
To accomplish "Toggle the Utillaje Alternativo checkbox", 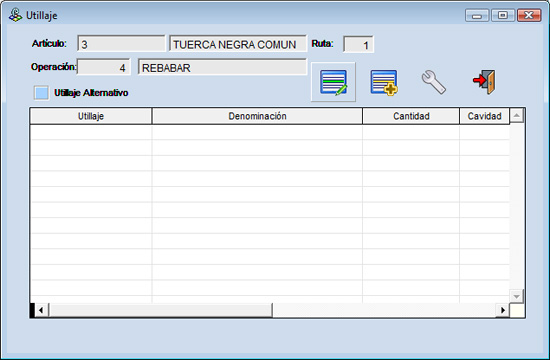I will pyautogui.click(x=41, y=93).
